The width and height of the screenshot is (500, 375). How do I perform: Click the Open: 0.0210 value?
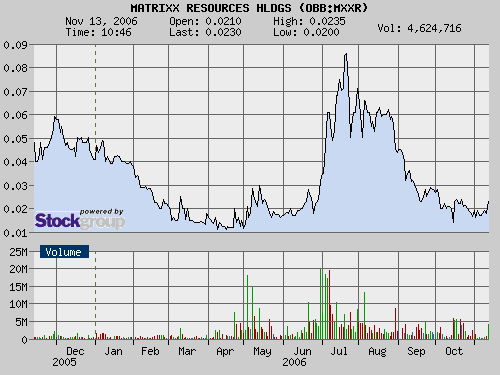click(205, 21)
